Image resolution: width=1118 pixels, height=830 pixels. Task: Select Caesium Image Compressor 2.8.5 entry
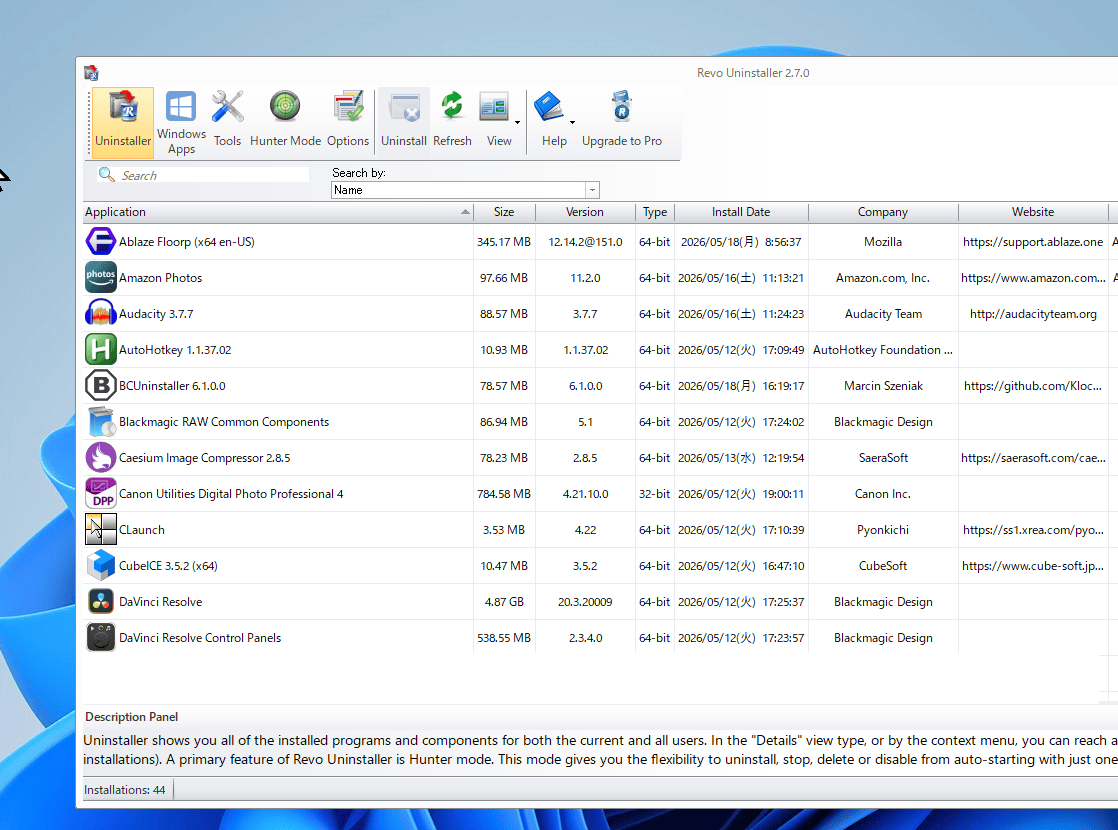tap(205, 458)
